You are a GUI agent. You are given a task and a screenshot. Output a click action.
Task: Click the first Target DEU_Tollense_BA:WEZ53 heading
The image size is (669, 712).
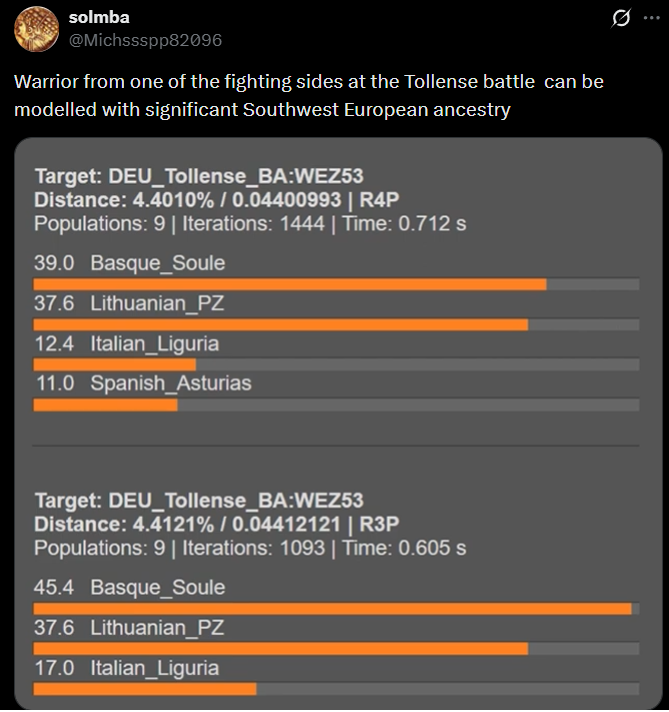coord(198,177)
